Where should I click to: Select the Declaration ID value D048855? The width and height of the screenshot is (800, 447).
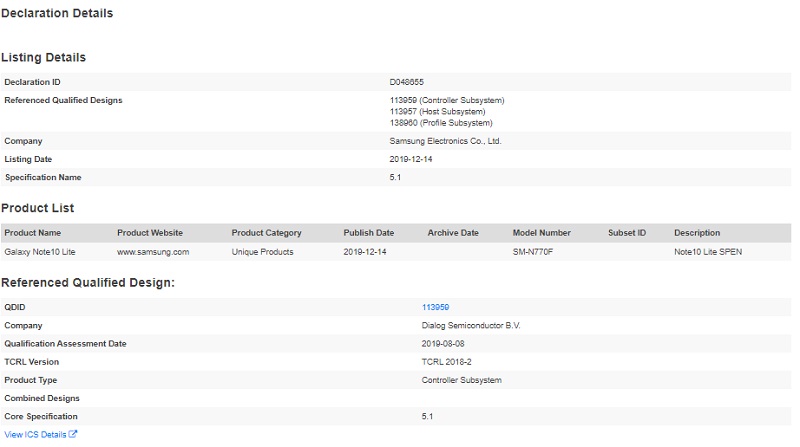click(x=407, y=82)
